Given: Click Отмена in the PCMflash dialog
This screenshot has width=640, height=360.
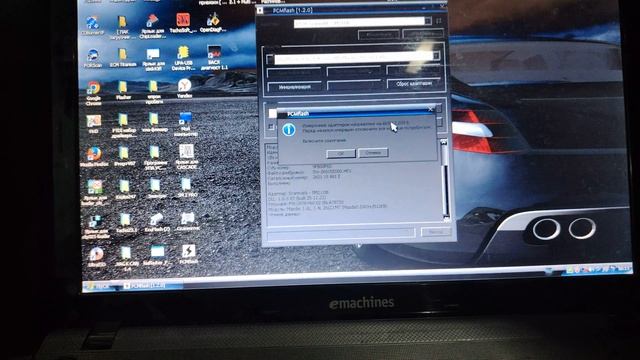Looking at the screenshot, I should point(373,153).
